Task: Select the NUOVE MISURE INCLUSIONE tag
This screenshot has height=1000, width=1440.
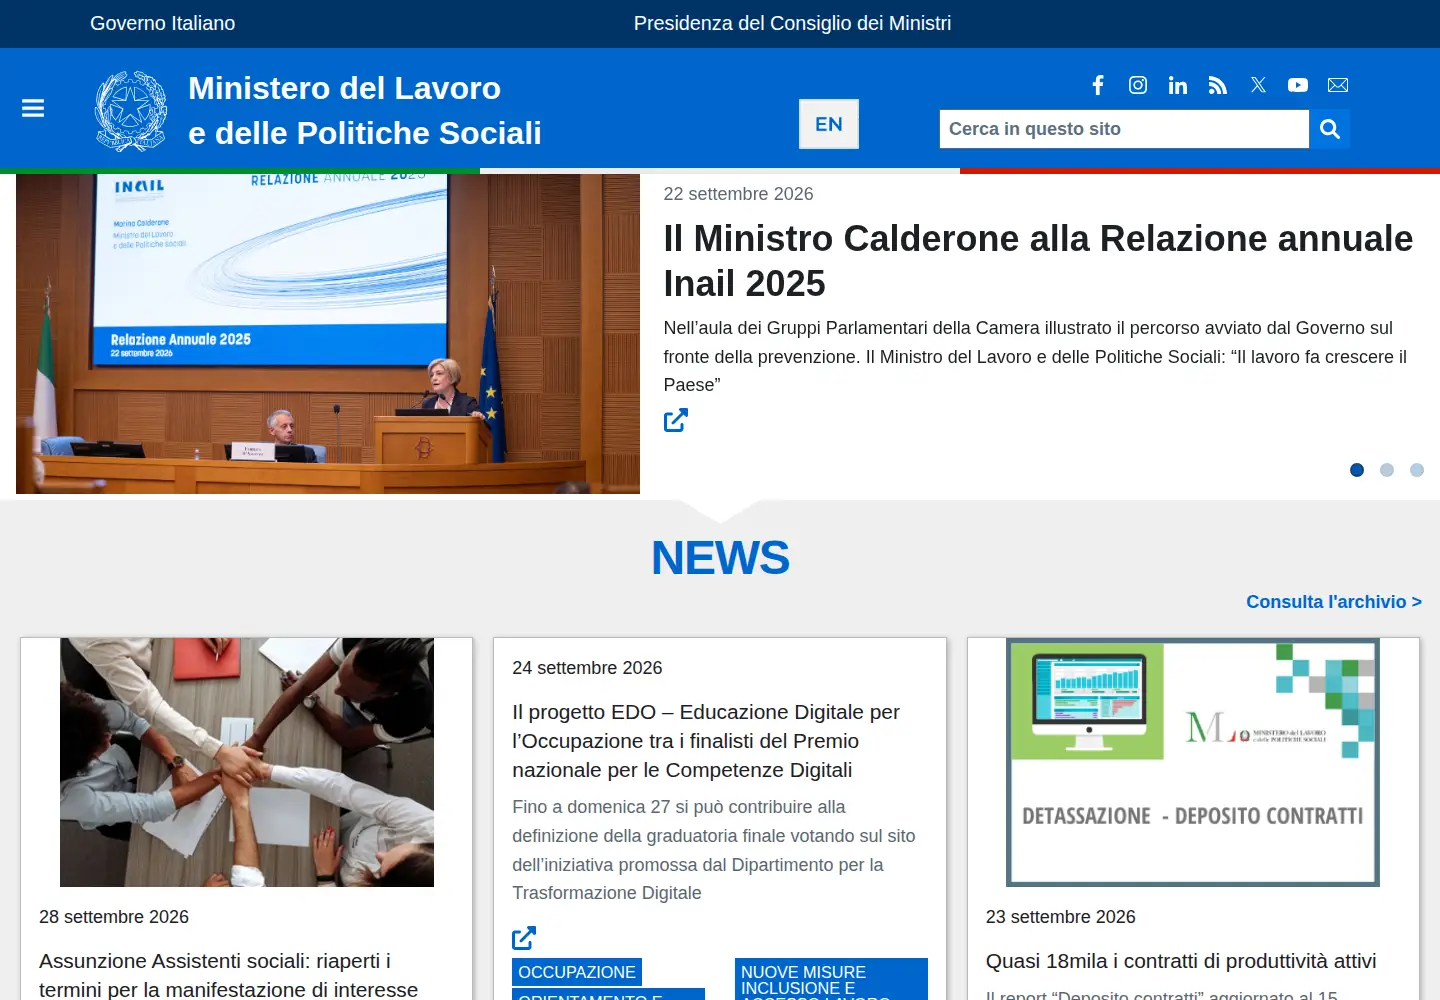Action: [x=831, y=979]
